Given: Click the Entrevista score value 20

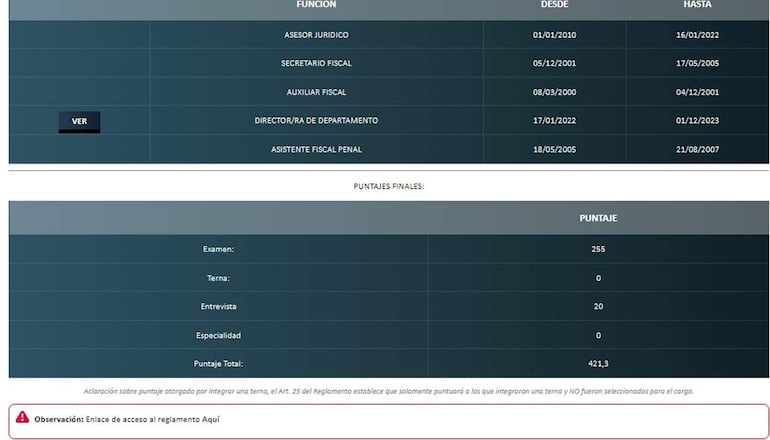Looking at the screenshot, I should [598, 306].
